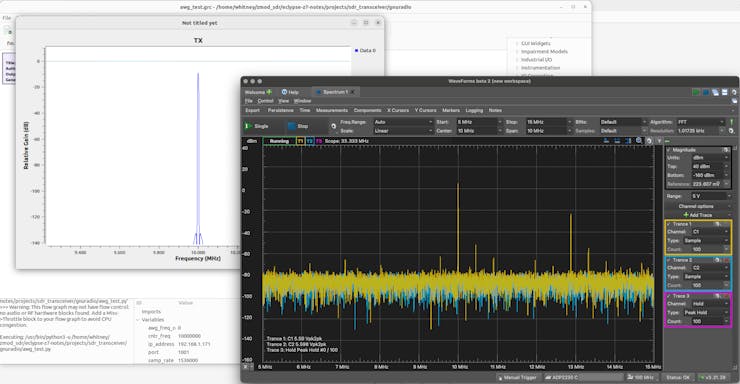Toggle Trace 2 checkbox
The width and height of the screenshot is (740, 384).
coord(669,260)
